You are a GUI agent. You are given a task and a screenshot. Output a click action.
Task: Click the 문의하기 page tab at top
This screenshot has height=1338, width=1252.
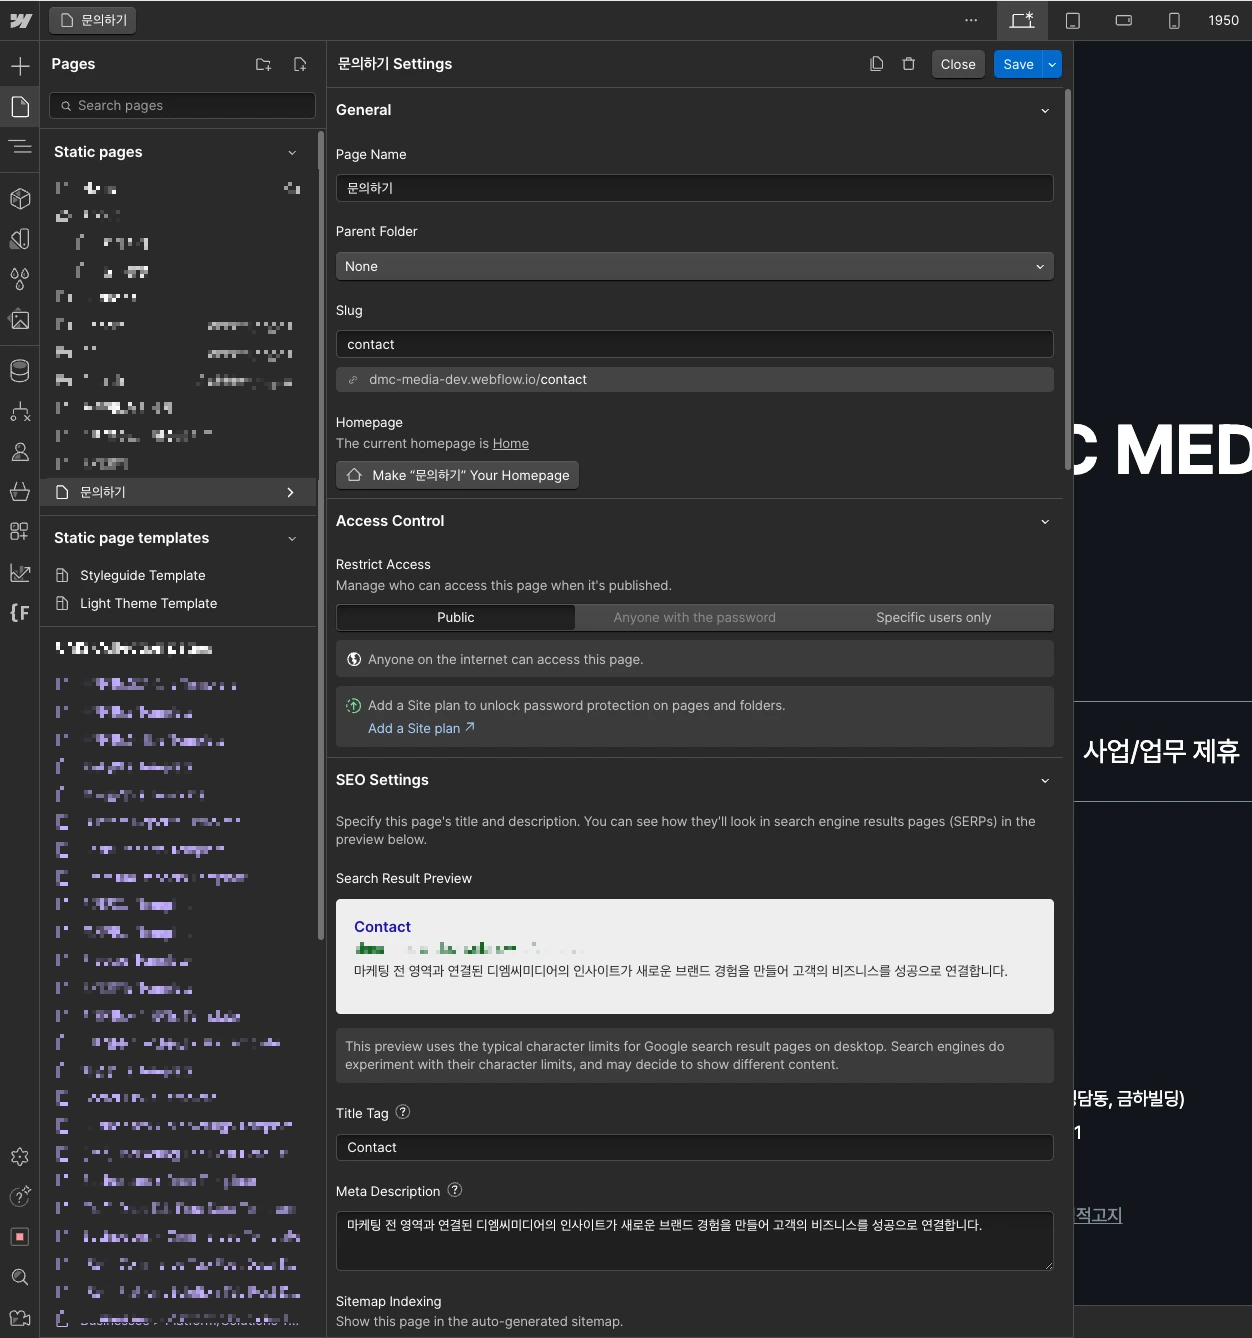(93, 20)
